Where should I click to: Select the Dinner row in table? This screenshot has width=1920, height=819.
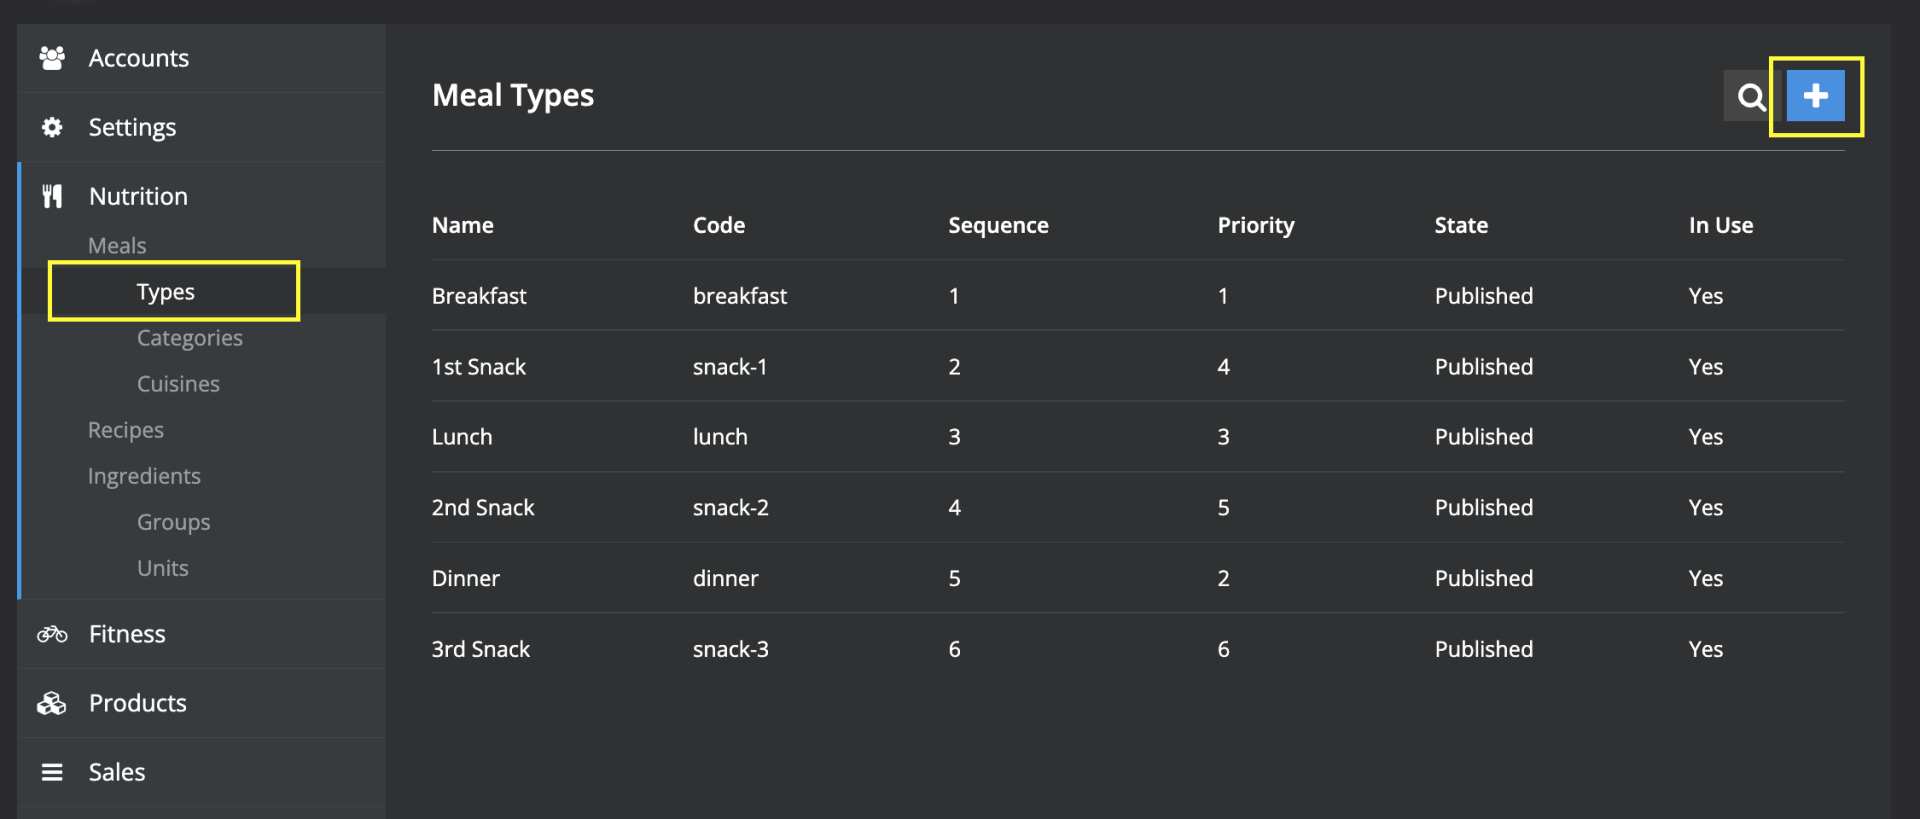[466, 578]
